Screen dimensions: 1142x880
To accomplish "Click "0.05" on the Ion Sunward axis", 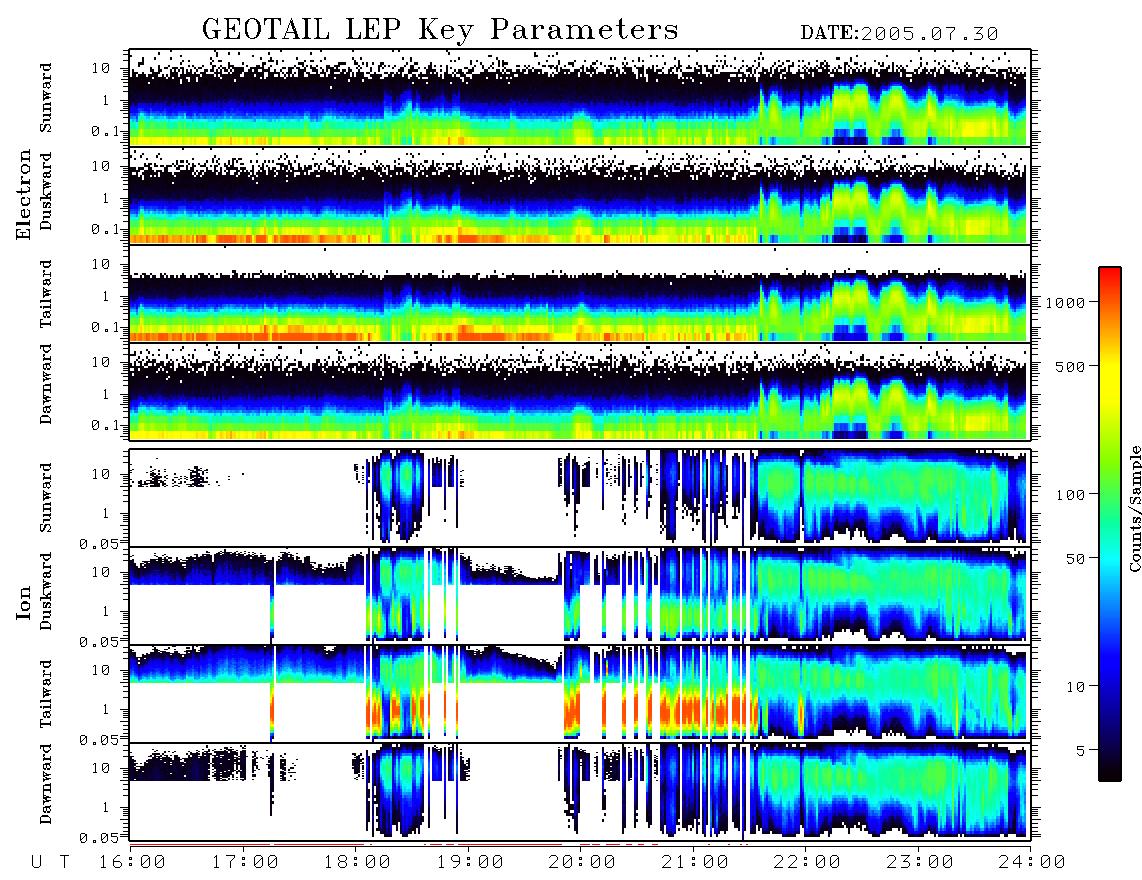I will tap(99, 543).
